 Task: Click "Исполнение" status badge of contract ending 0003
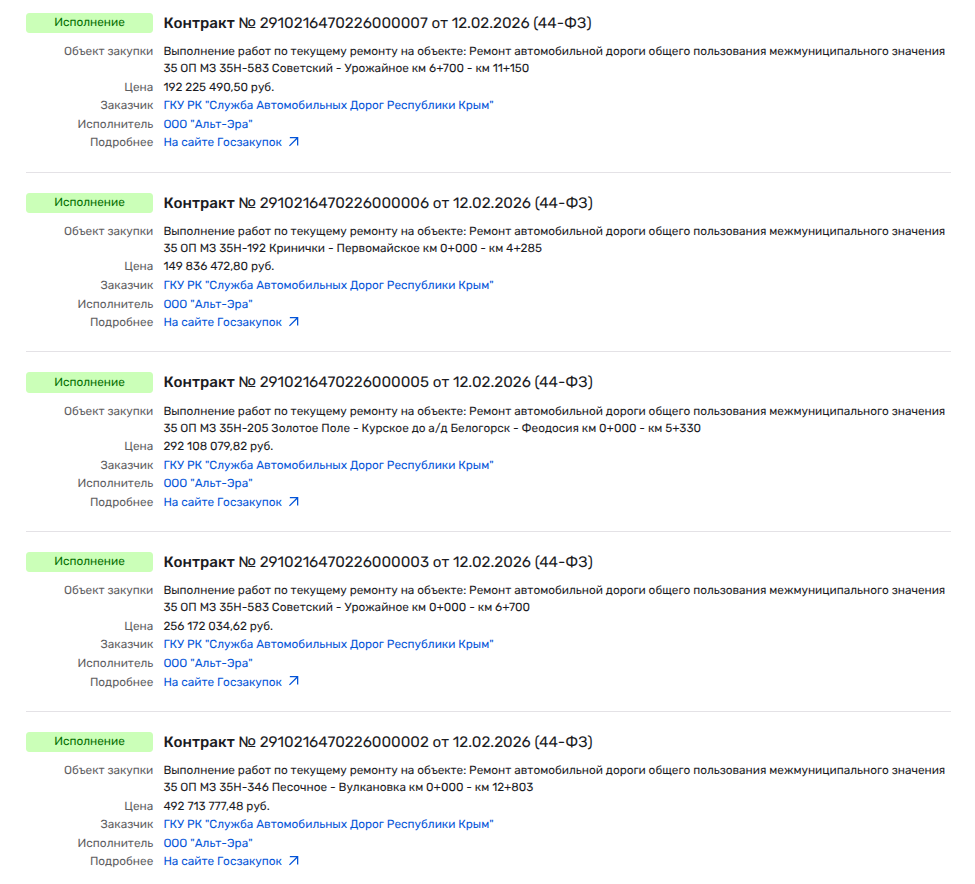click(89, 561)
